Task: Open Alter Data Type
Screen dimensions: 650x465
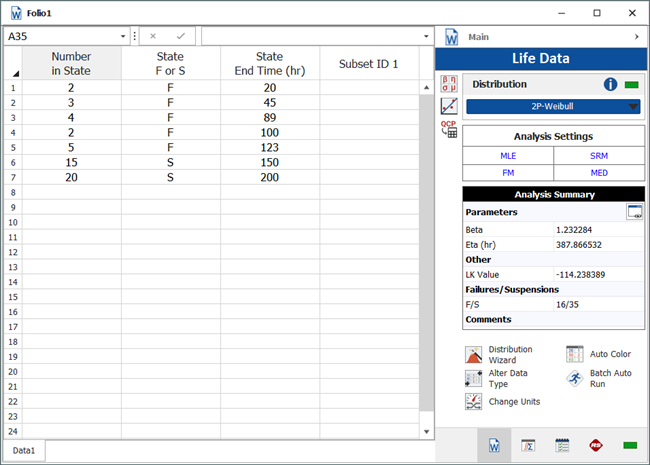Action: tap(473, 378)
